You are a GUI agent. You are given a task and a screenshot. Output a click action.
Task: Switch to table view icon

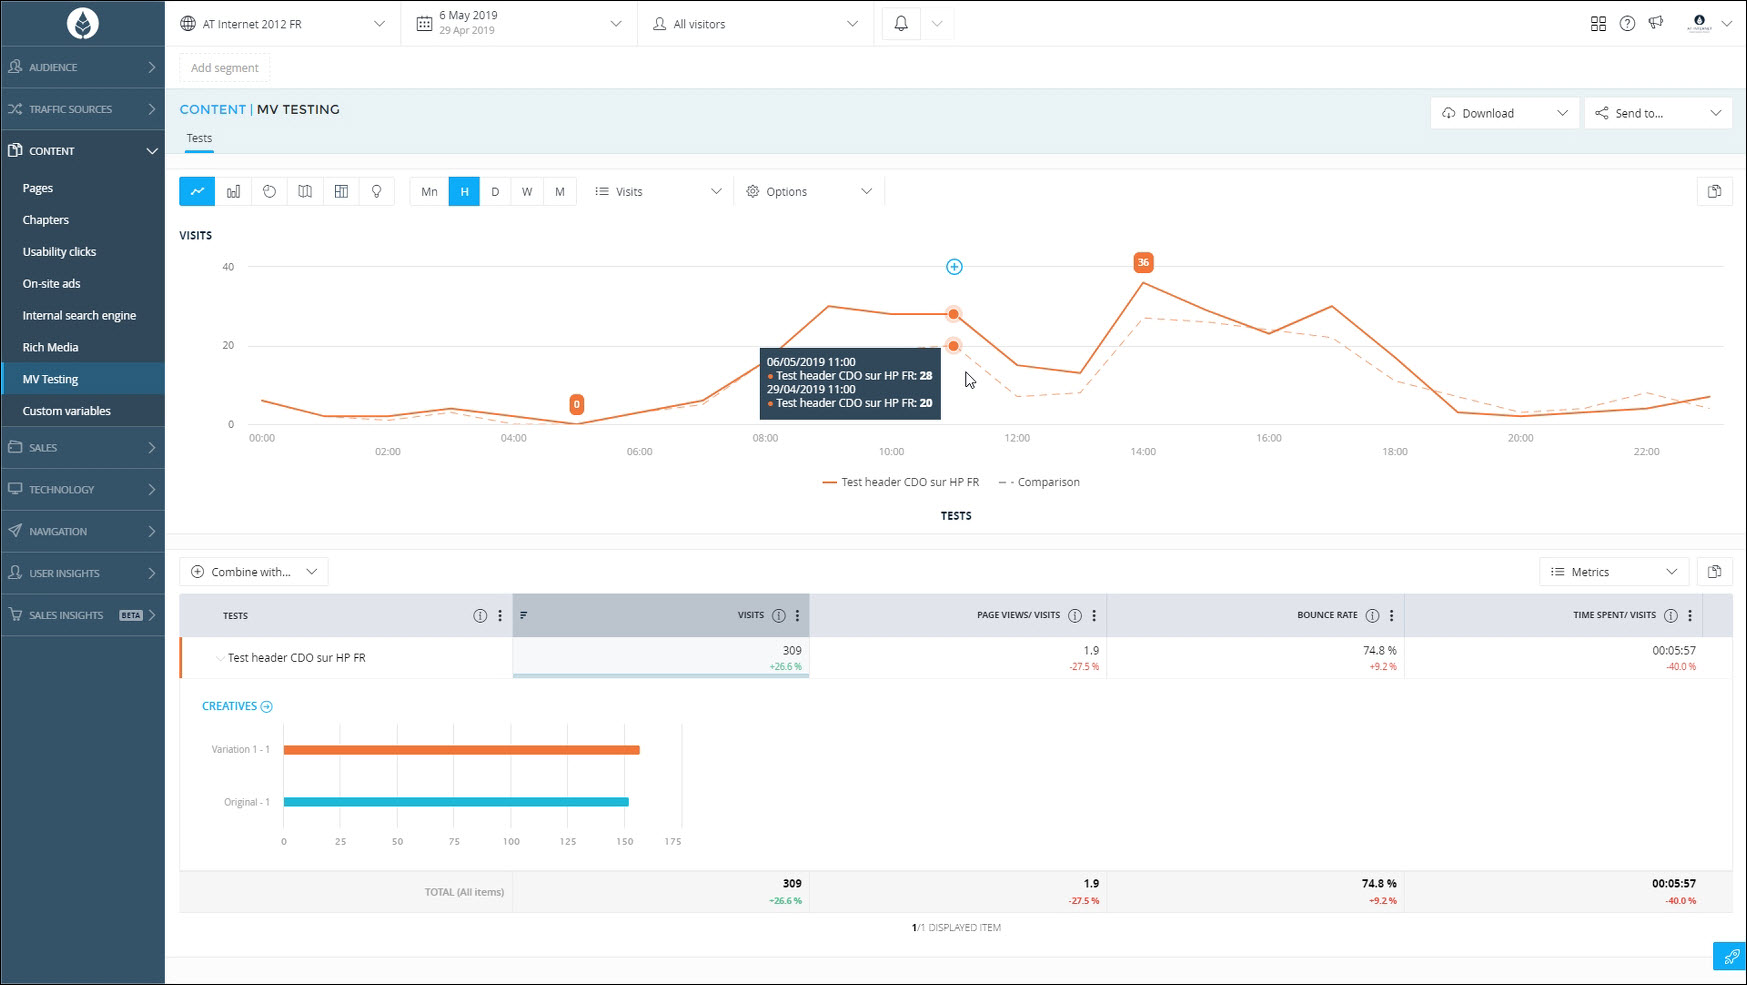pos(341,191)
